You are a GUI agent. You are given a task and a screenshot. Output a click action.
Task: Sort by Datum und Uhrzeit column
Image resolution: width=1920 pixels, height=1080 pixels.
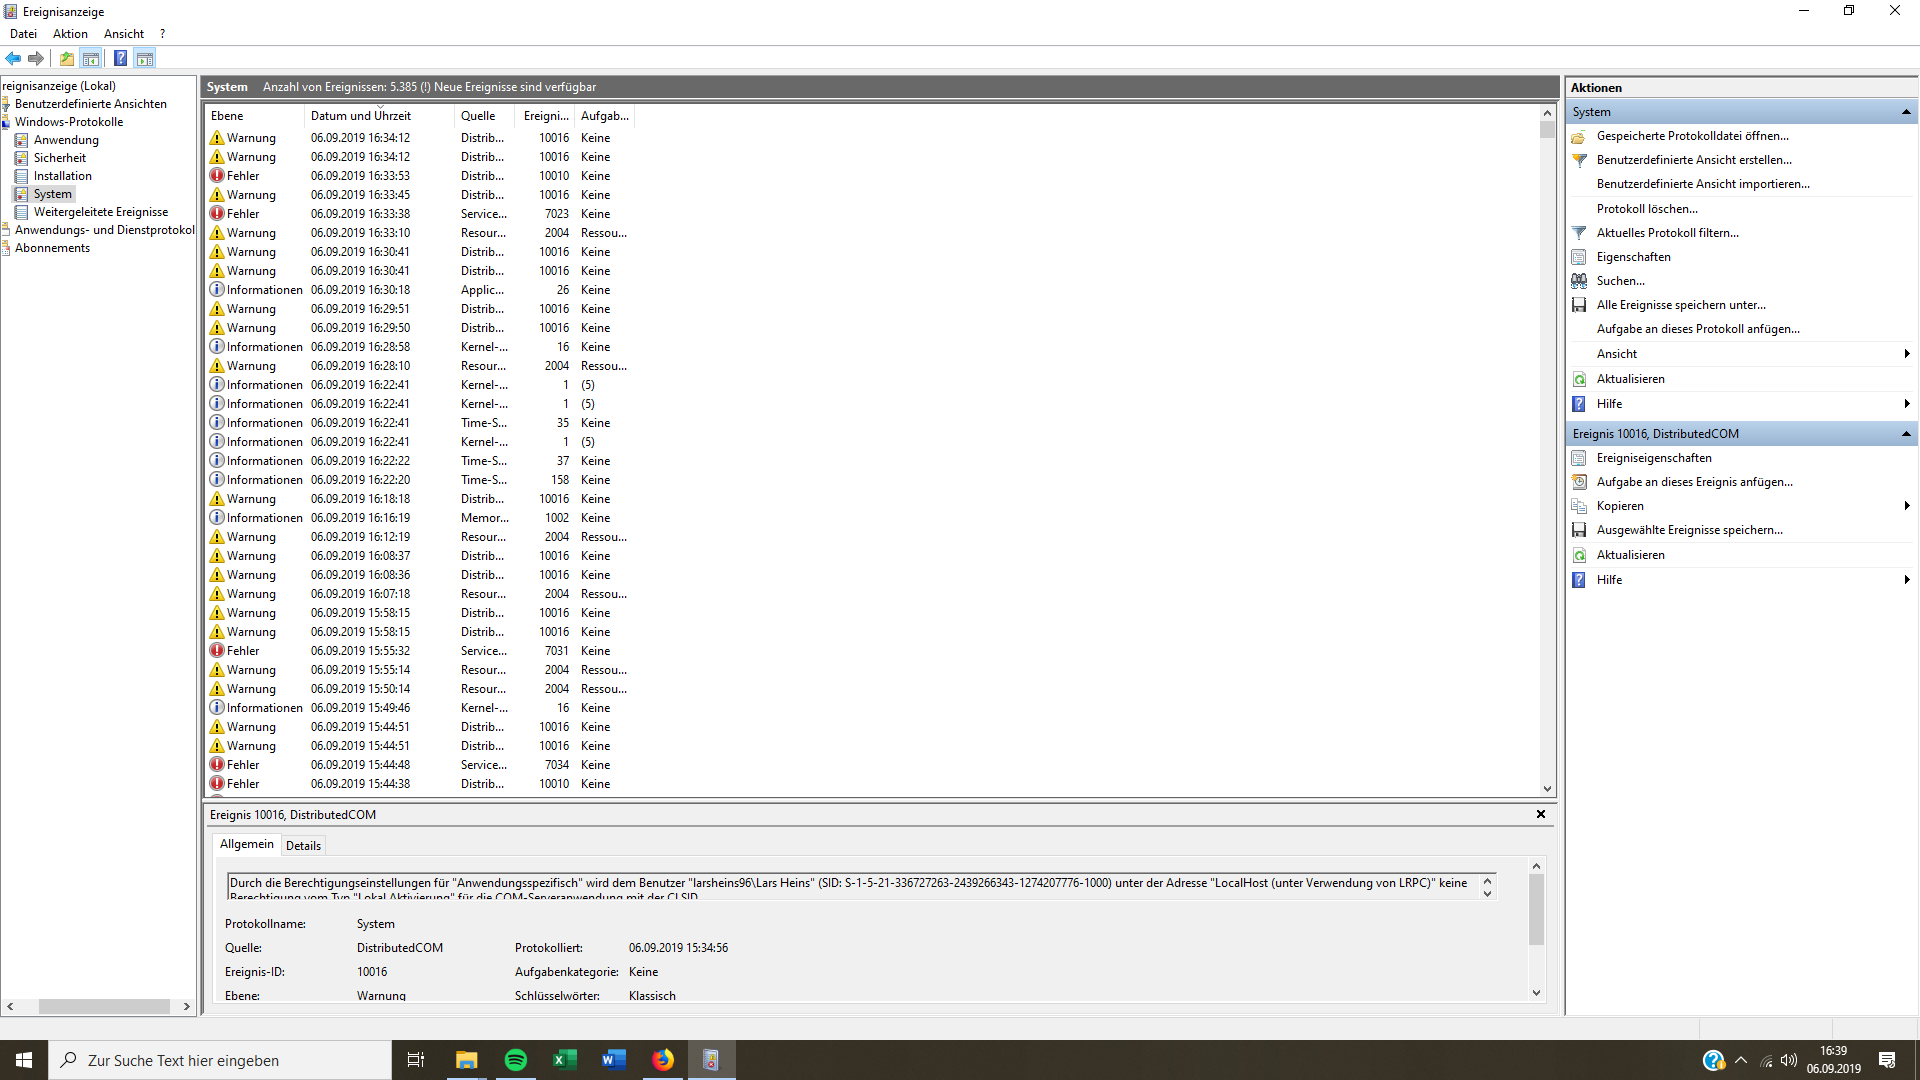click(x=360, y=116)
